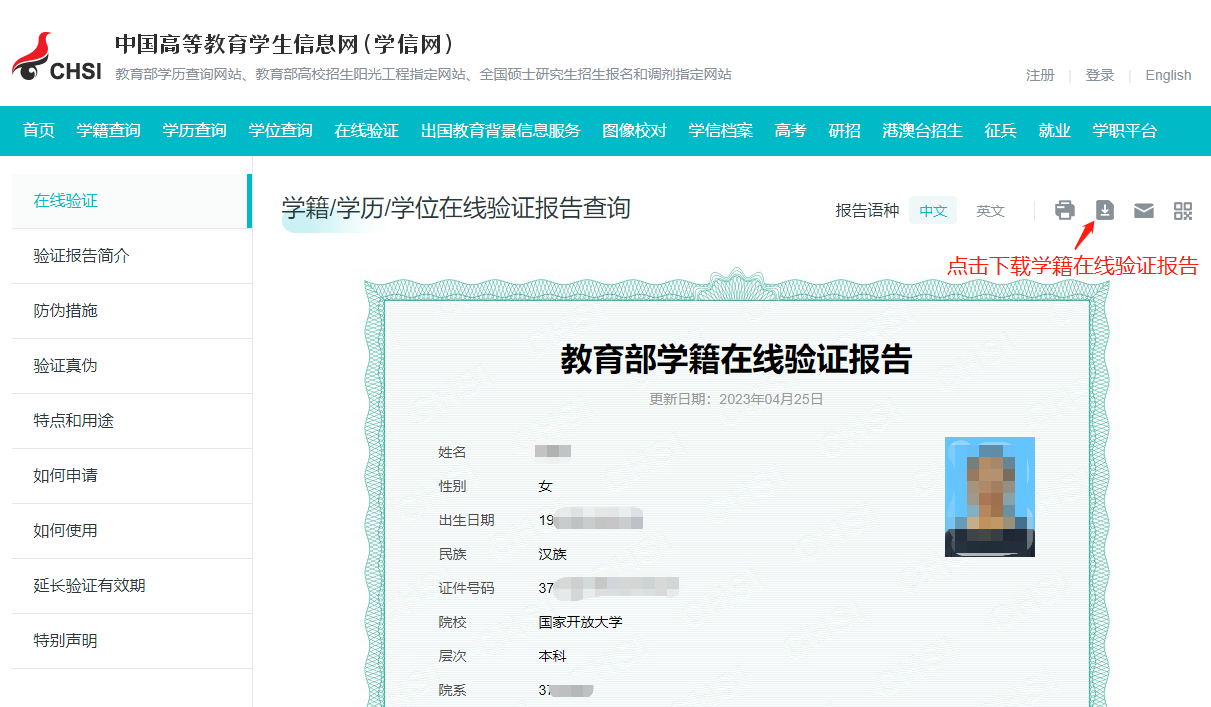
Task: Open 学位查询 in navigation bar
Action: pos(281,131)
